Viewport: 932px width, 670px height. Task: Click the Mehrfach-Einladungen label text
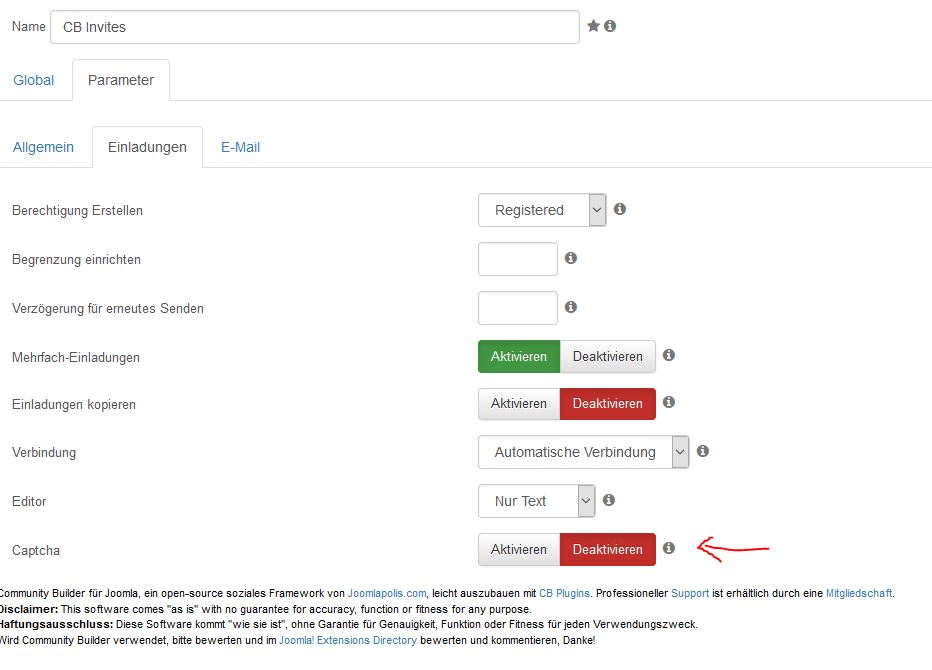pyautogui.click(x=75, y=357)
